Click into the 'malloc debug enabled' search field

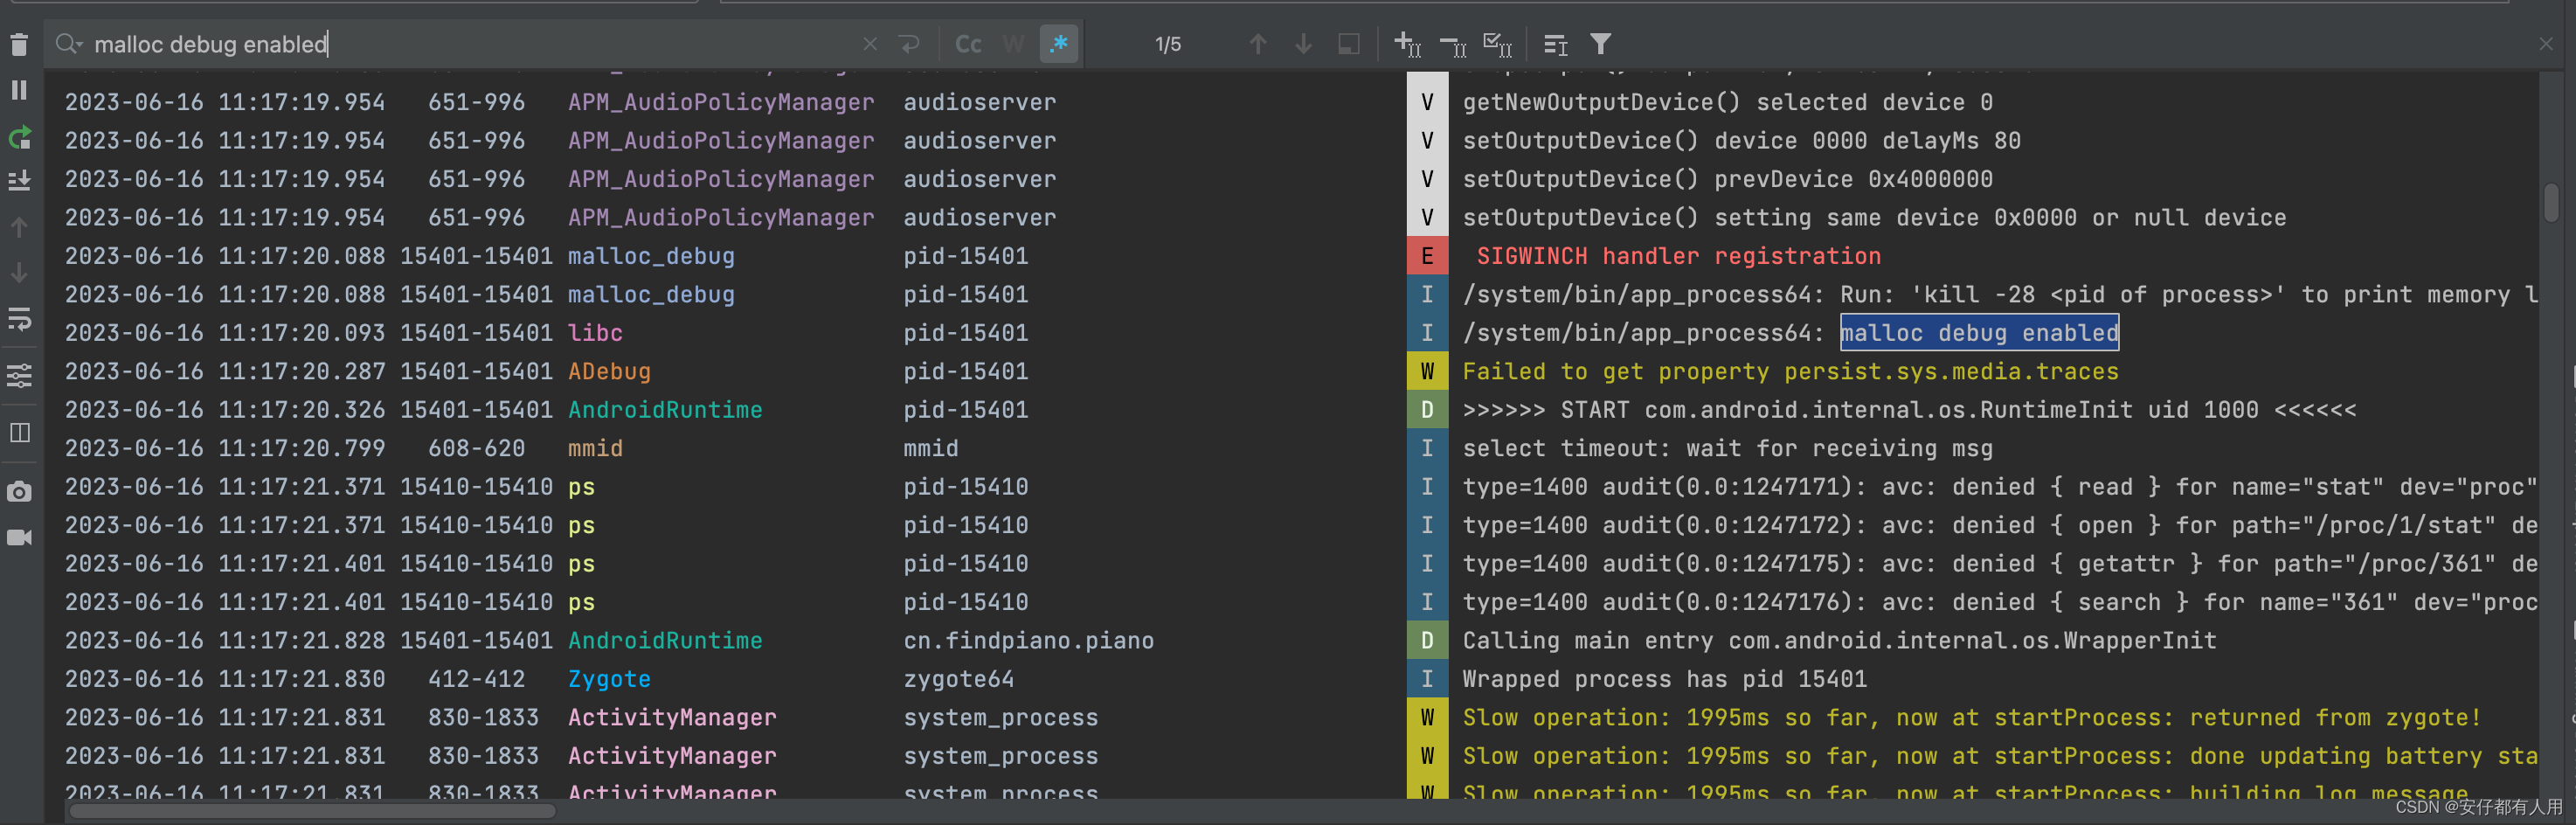click(470, 44)
